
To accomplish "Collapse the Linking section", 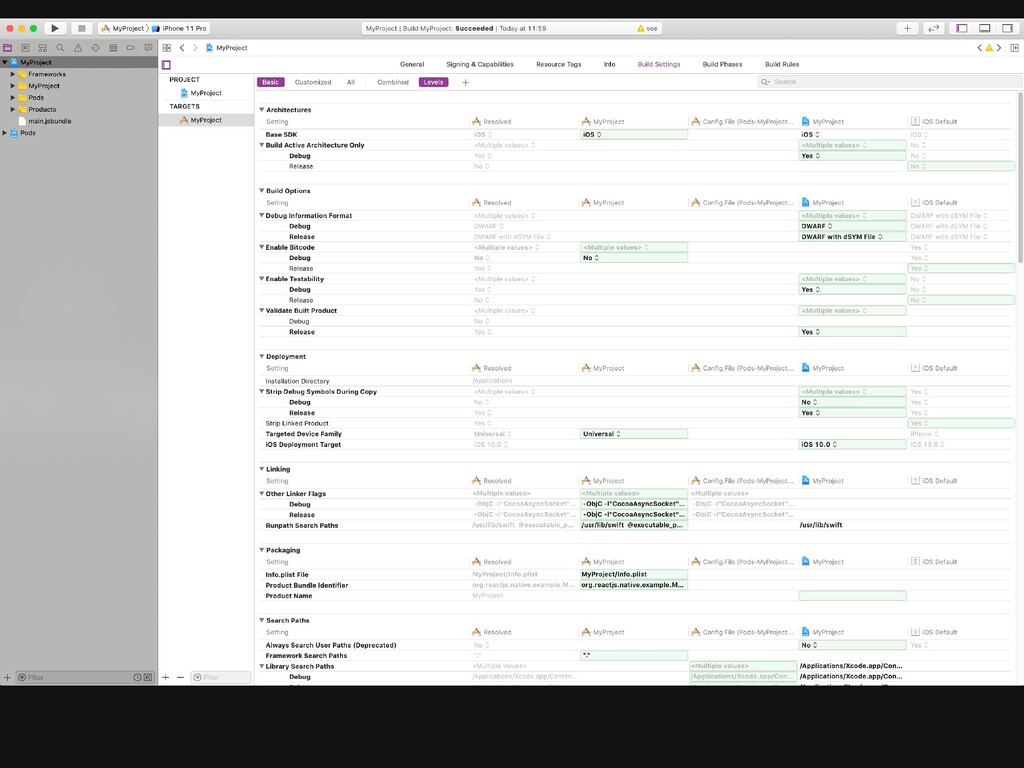I will click(261, 469).
